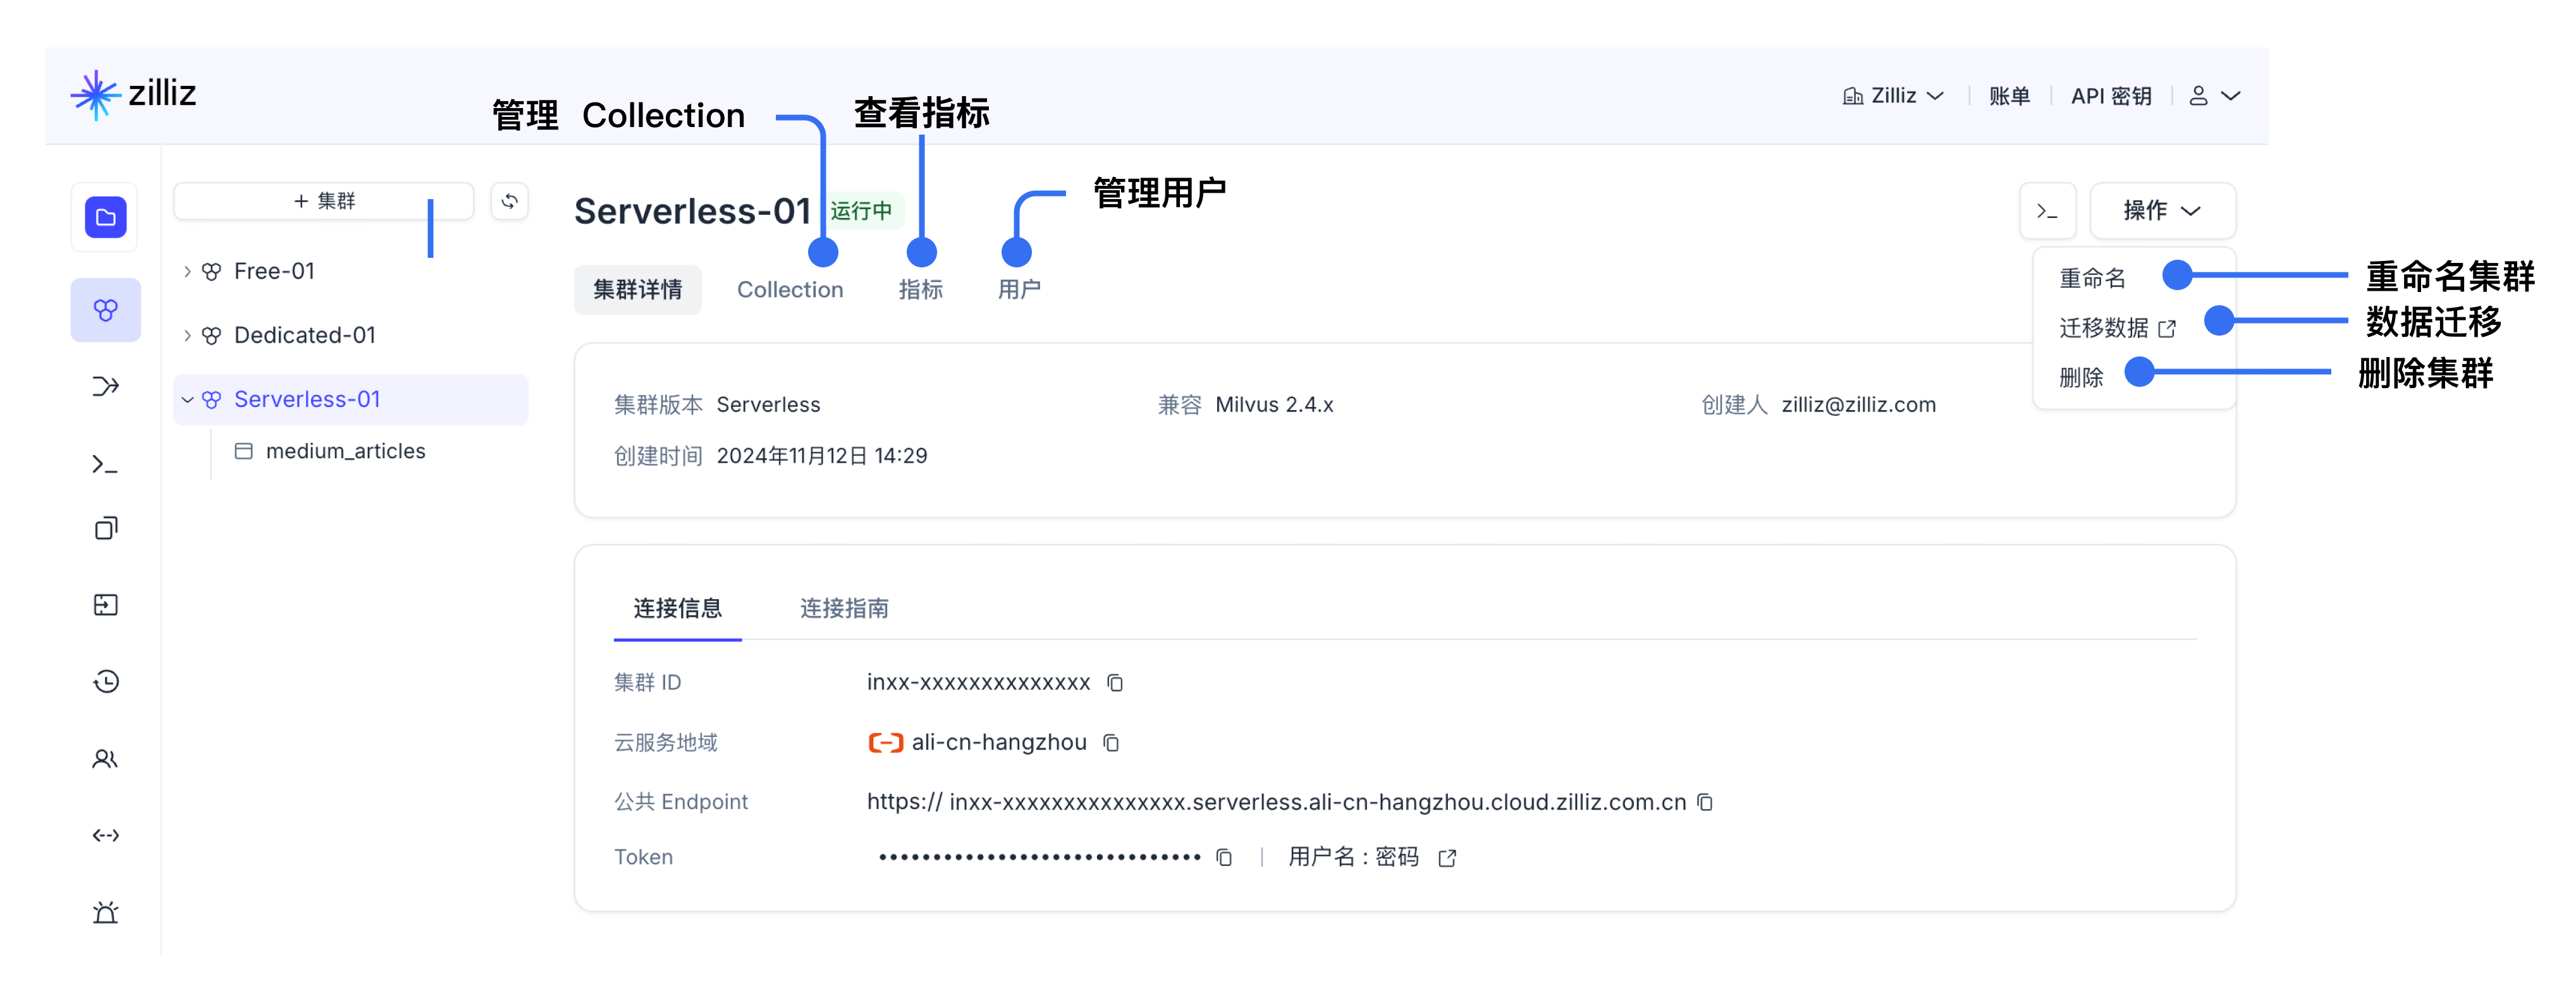
Task: Open the alarm siren sidebar icon
Action: pos(105,912)
